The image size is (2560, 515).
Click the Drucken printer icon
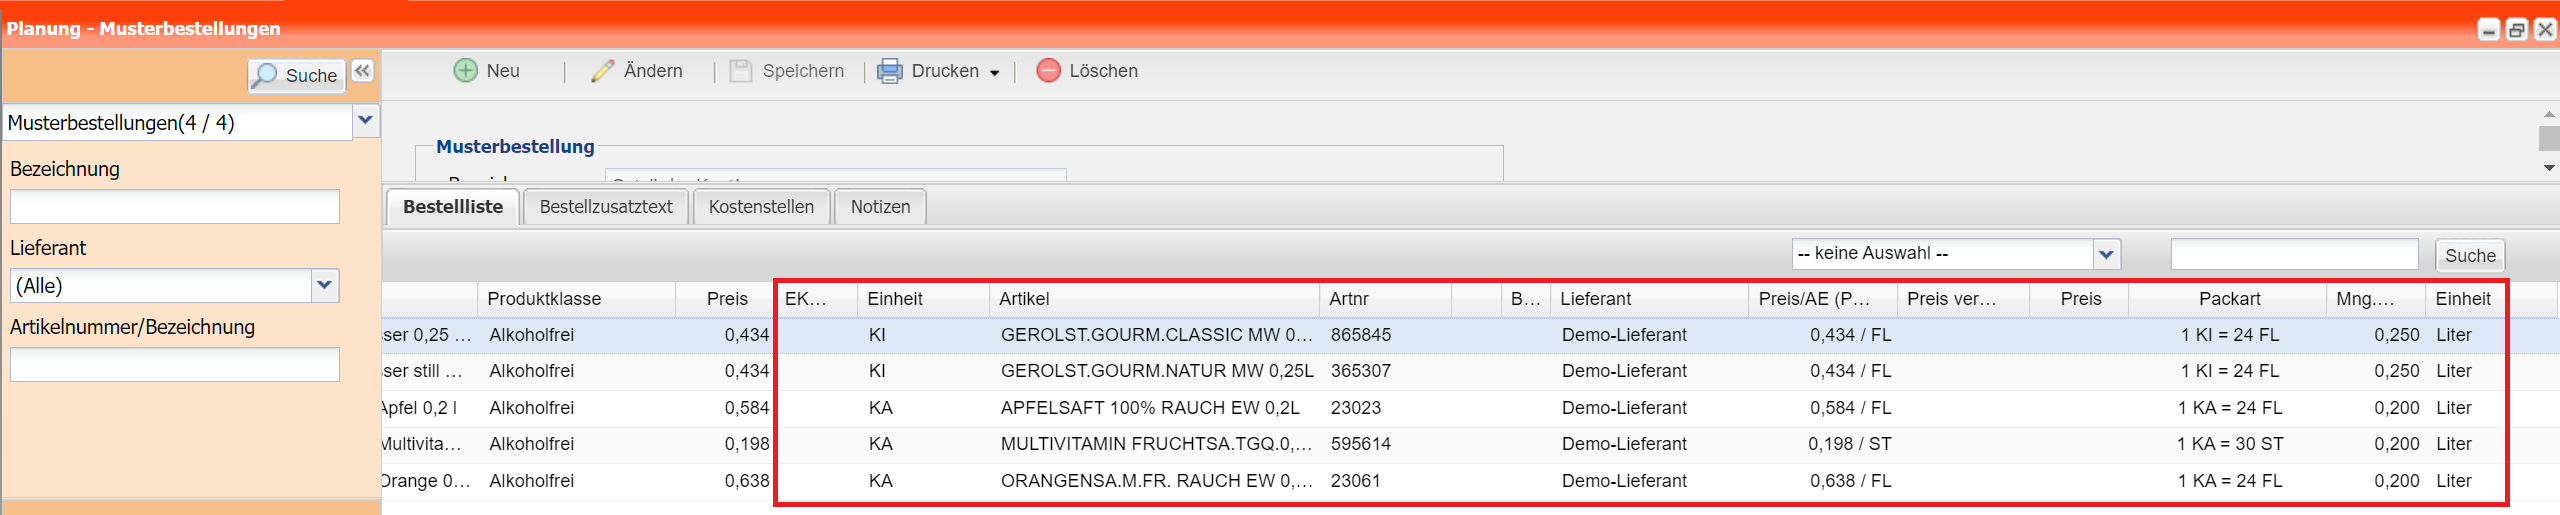point(889,71)
